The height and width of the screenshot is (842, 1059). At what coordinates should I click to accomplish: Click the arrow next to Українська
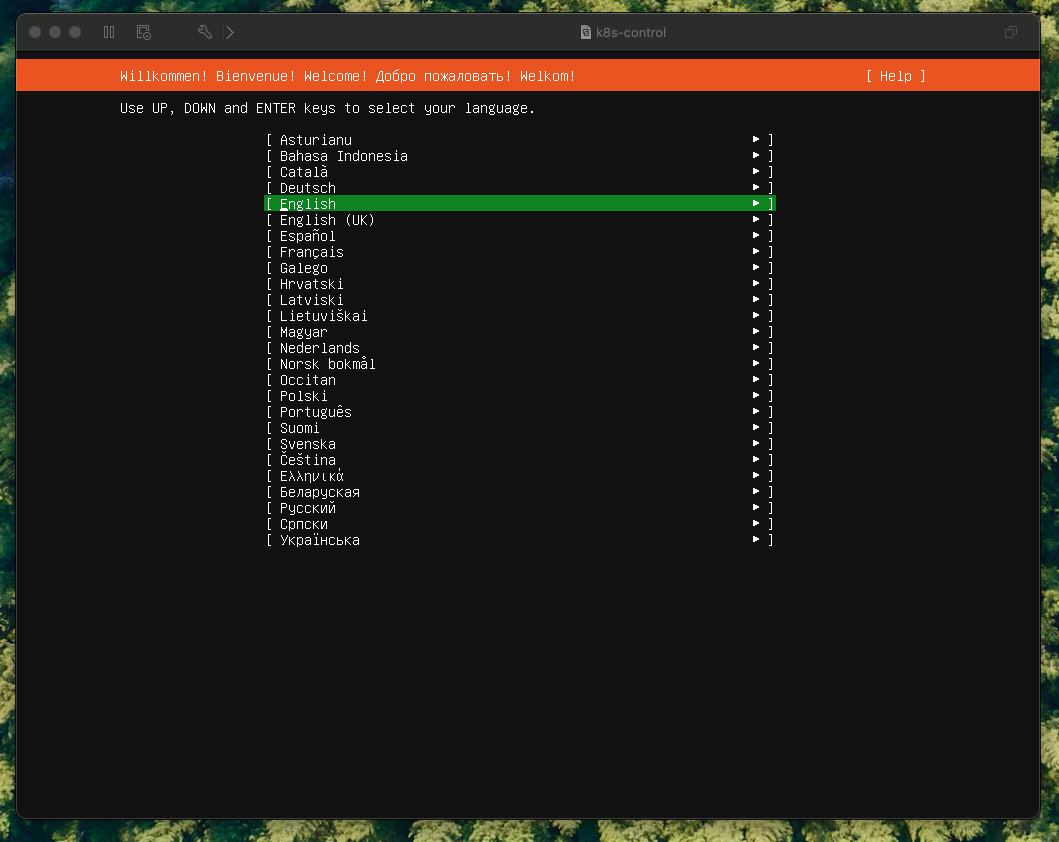(x=757, y=540)
